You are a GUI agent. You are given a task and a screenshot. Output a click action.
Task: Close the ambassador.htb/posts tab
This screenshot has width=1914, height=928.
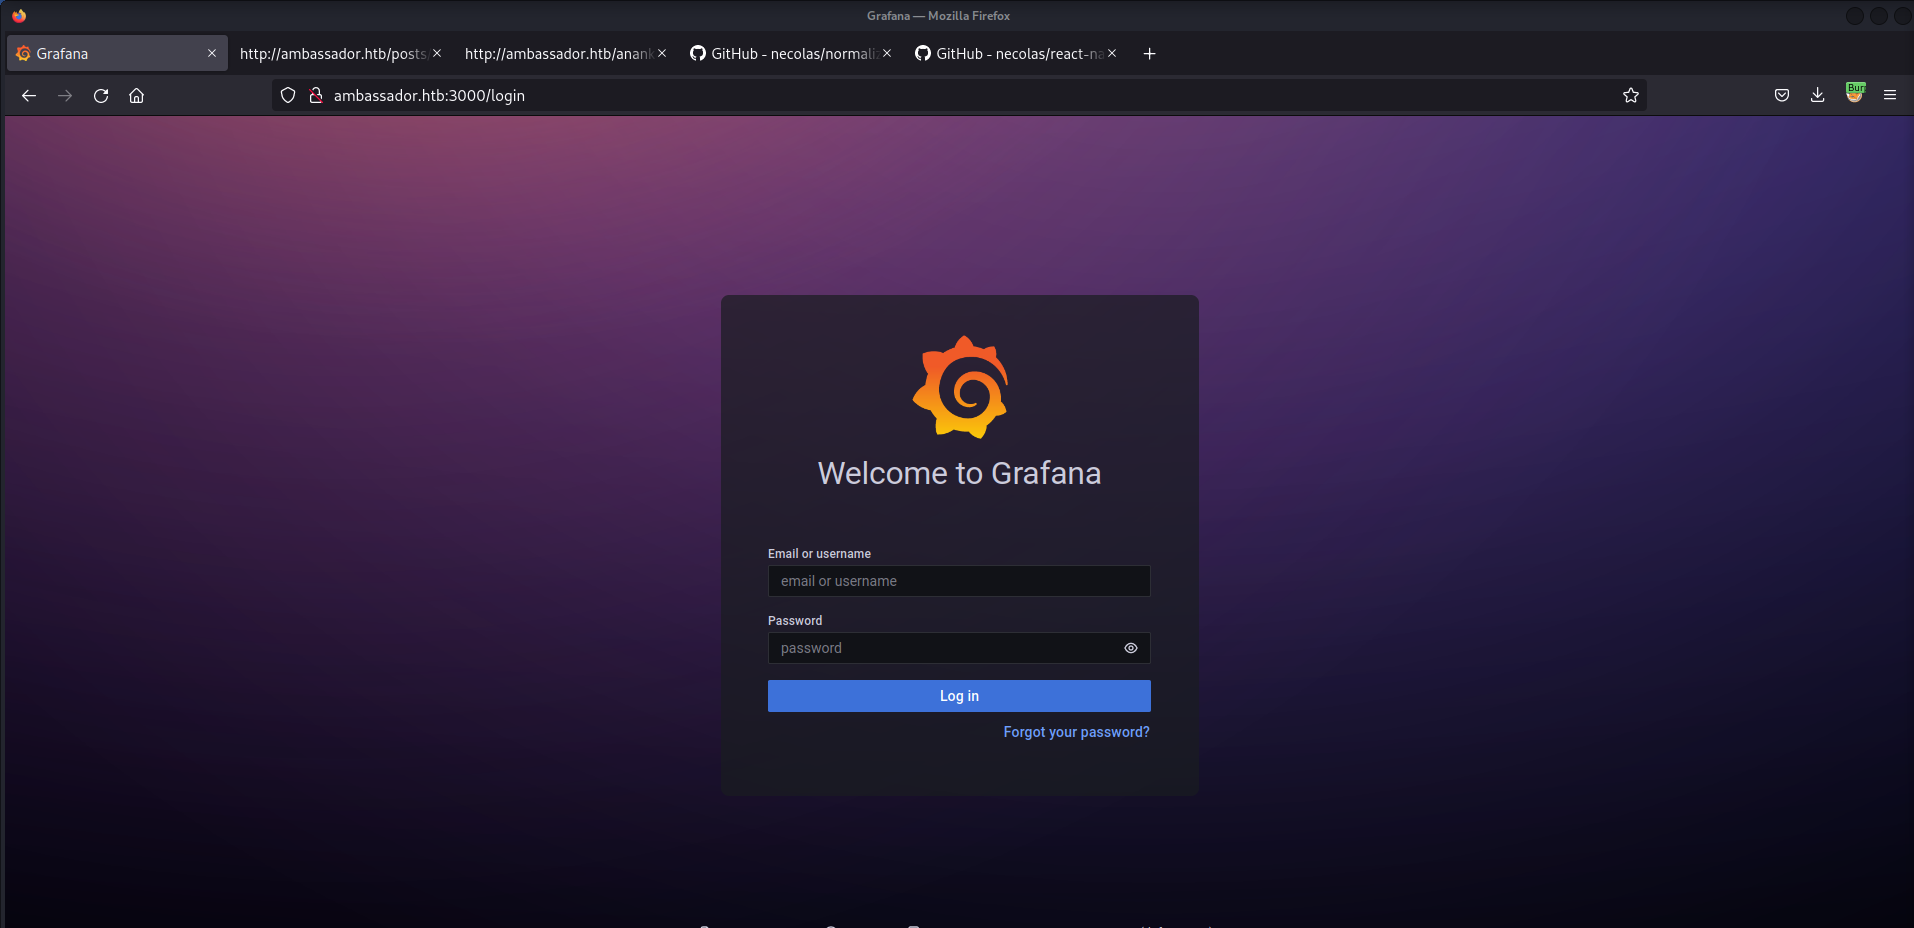(x=437, y=54)
